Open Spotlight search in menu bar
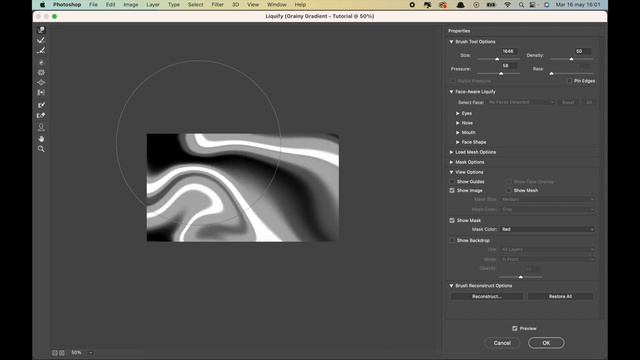The width and height of the screenshot is (640, 360). 521,4
